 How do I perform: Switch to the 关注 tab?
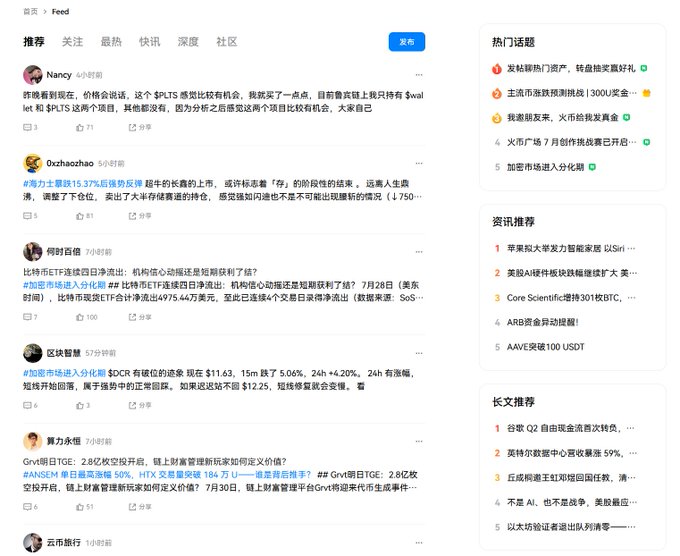(x=72, y=42)
